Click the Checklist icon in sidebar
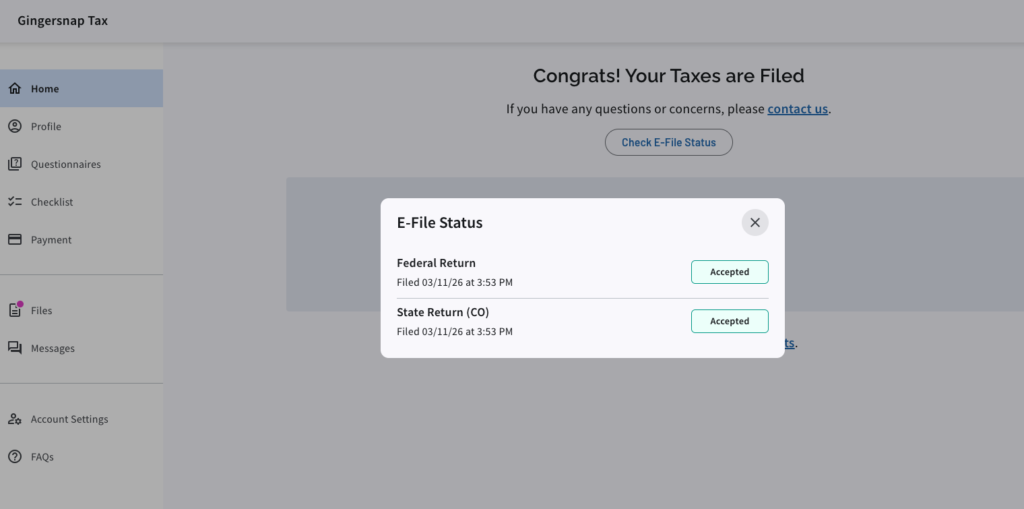1024x509 pixels. pos(15,202)
